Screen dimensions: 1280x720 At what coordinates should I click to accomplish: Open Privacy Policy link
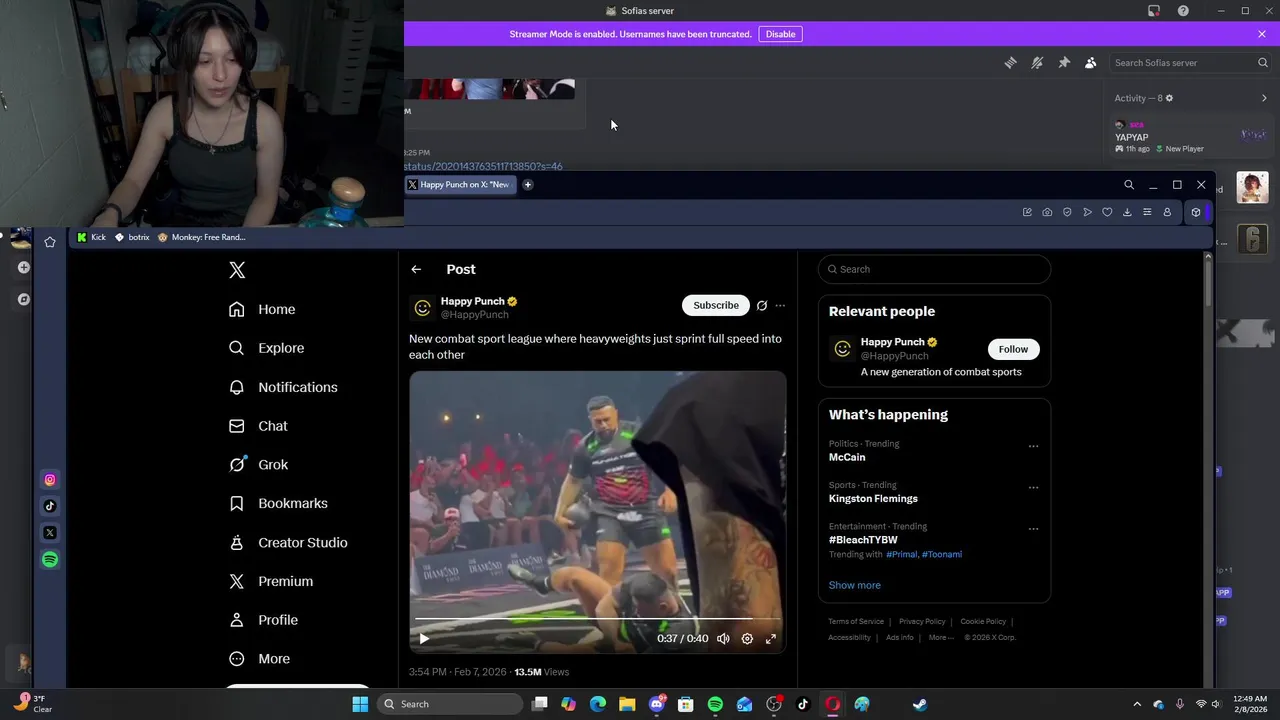pos(922,622)
